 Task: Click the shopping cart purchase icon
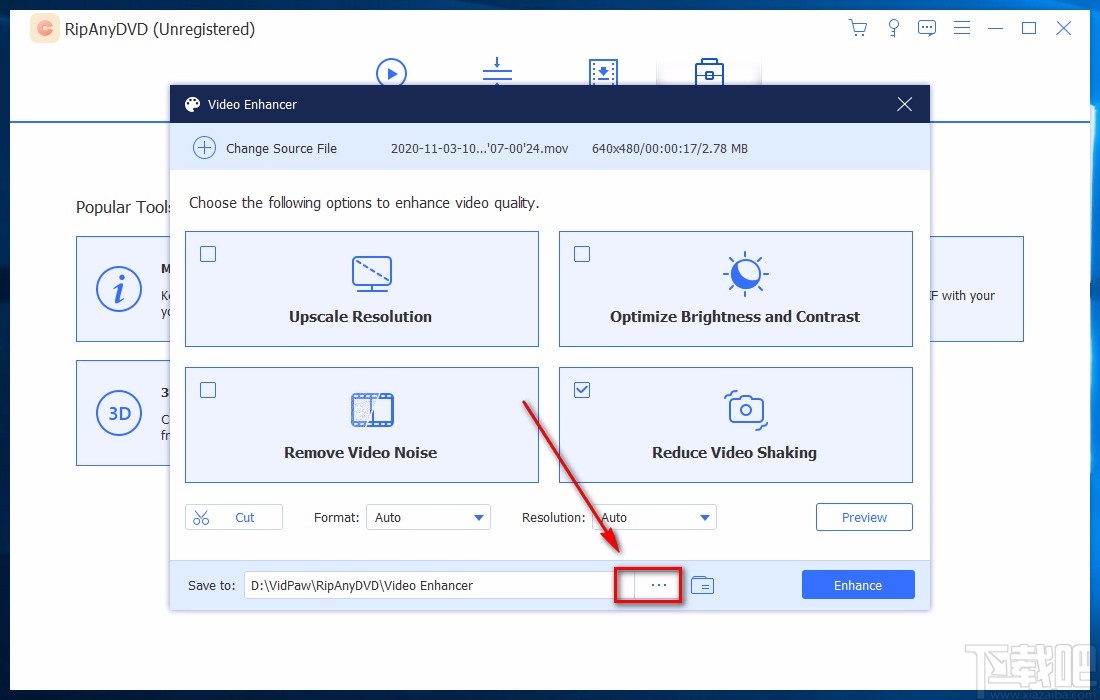(x=858, y=28)
